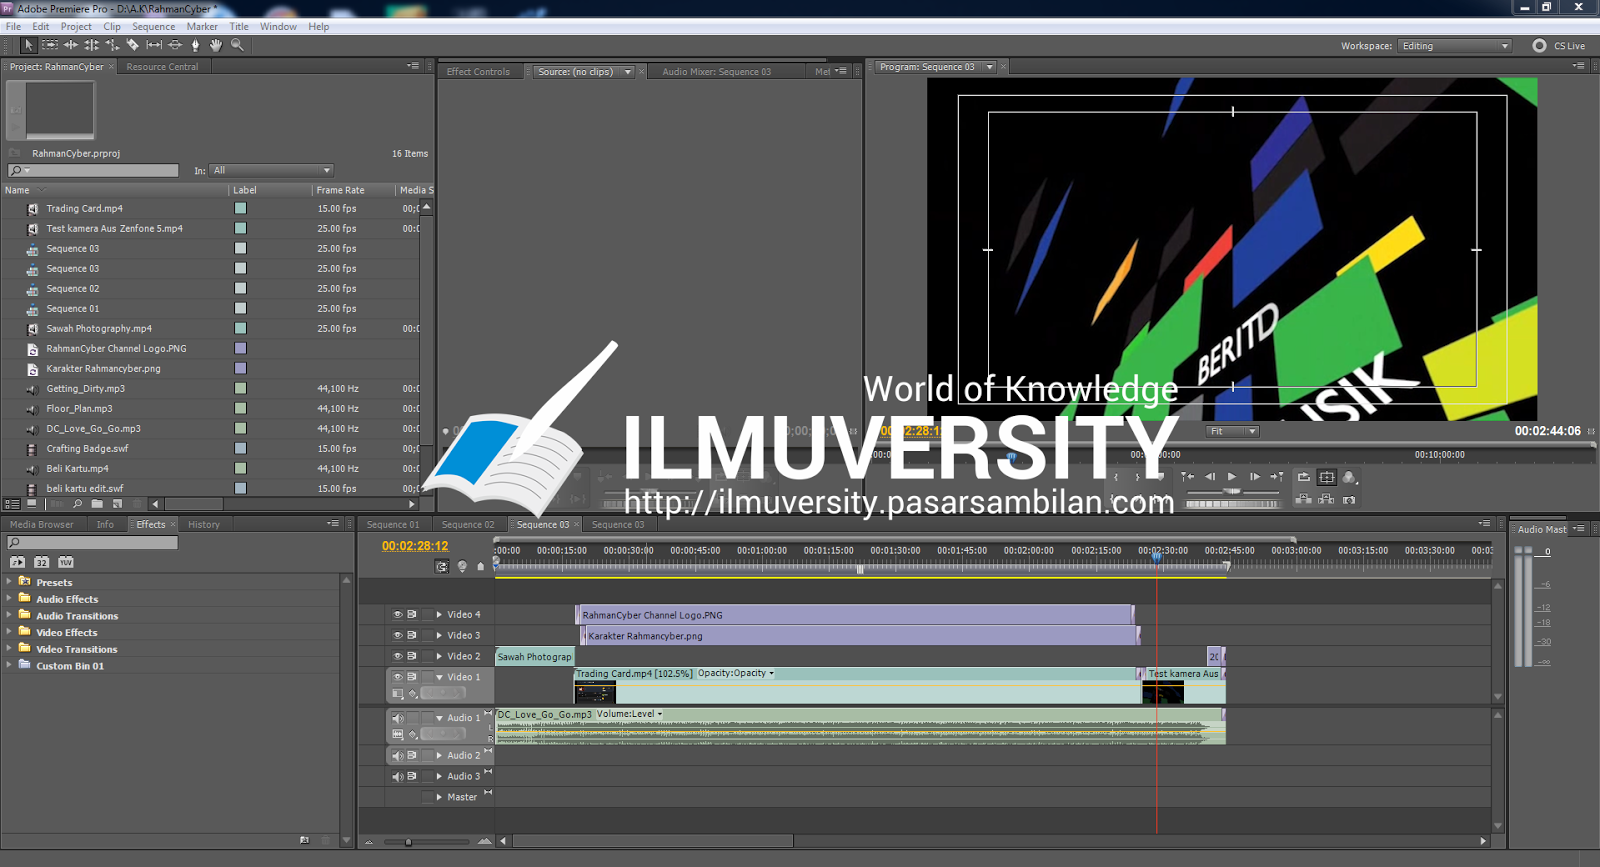1600x867 pixels.
Task: Select the Razor tool
Action: coord(133,45)
